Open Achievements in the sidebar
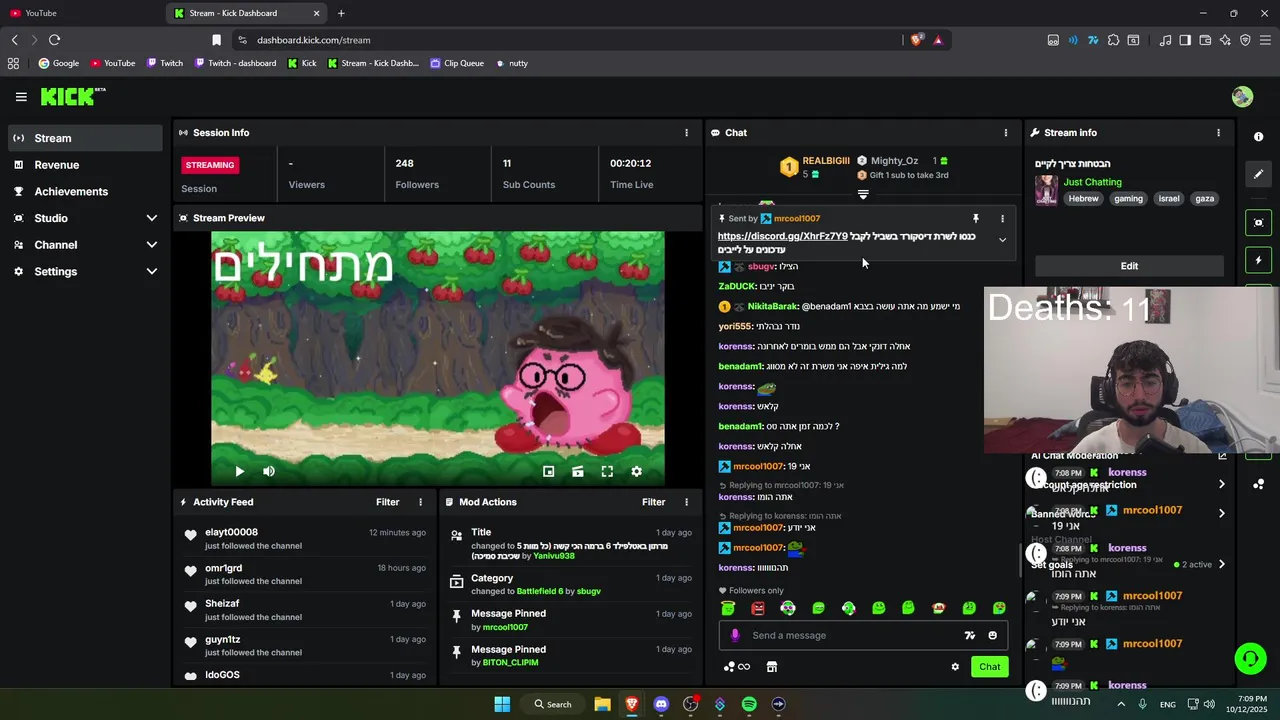The width and height of the screenshot is (1280, 720). 85,191
